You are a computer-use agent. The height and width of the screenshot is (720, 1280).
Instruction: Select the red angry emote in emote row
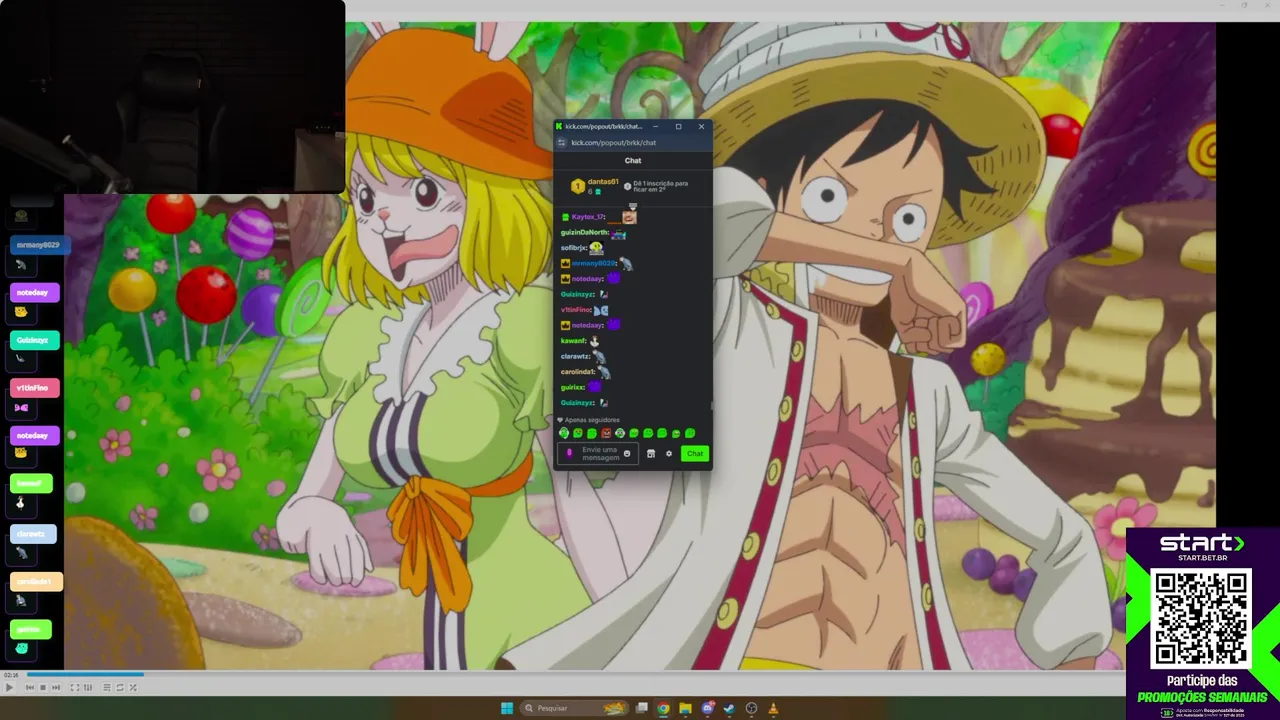click(x=606, y=433)
